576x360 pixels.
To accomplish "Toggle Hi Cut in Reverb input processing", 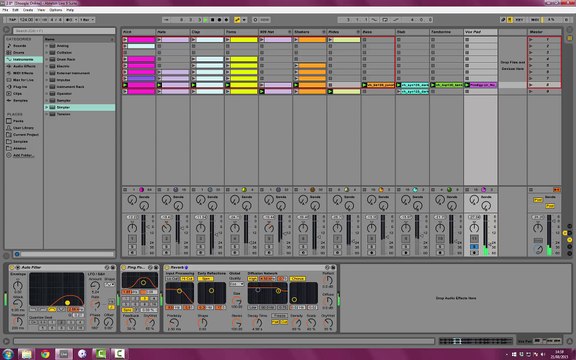I will [x=187, y=279].
